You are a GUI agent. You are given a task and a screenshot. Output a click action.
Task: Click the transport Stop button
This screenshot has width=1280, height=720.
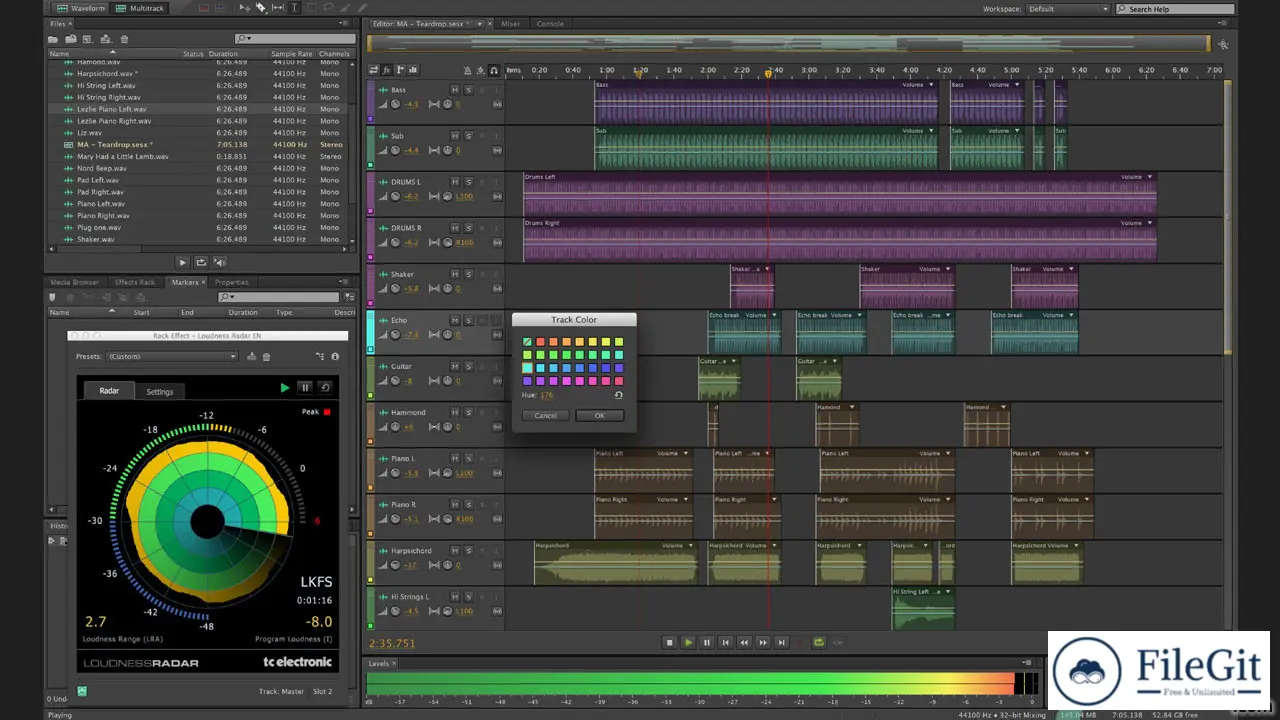coord(669,643)
